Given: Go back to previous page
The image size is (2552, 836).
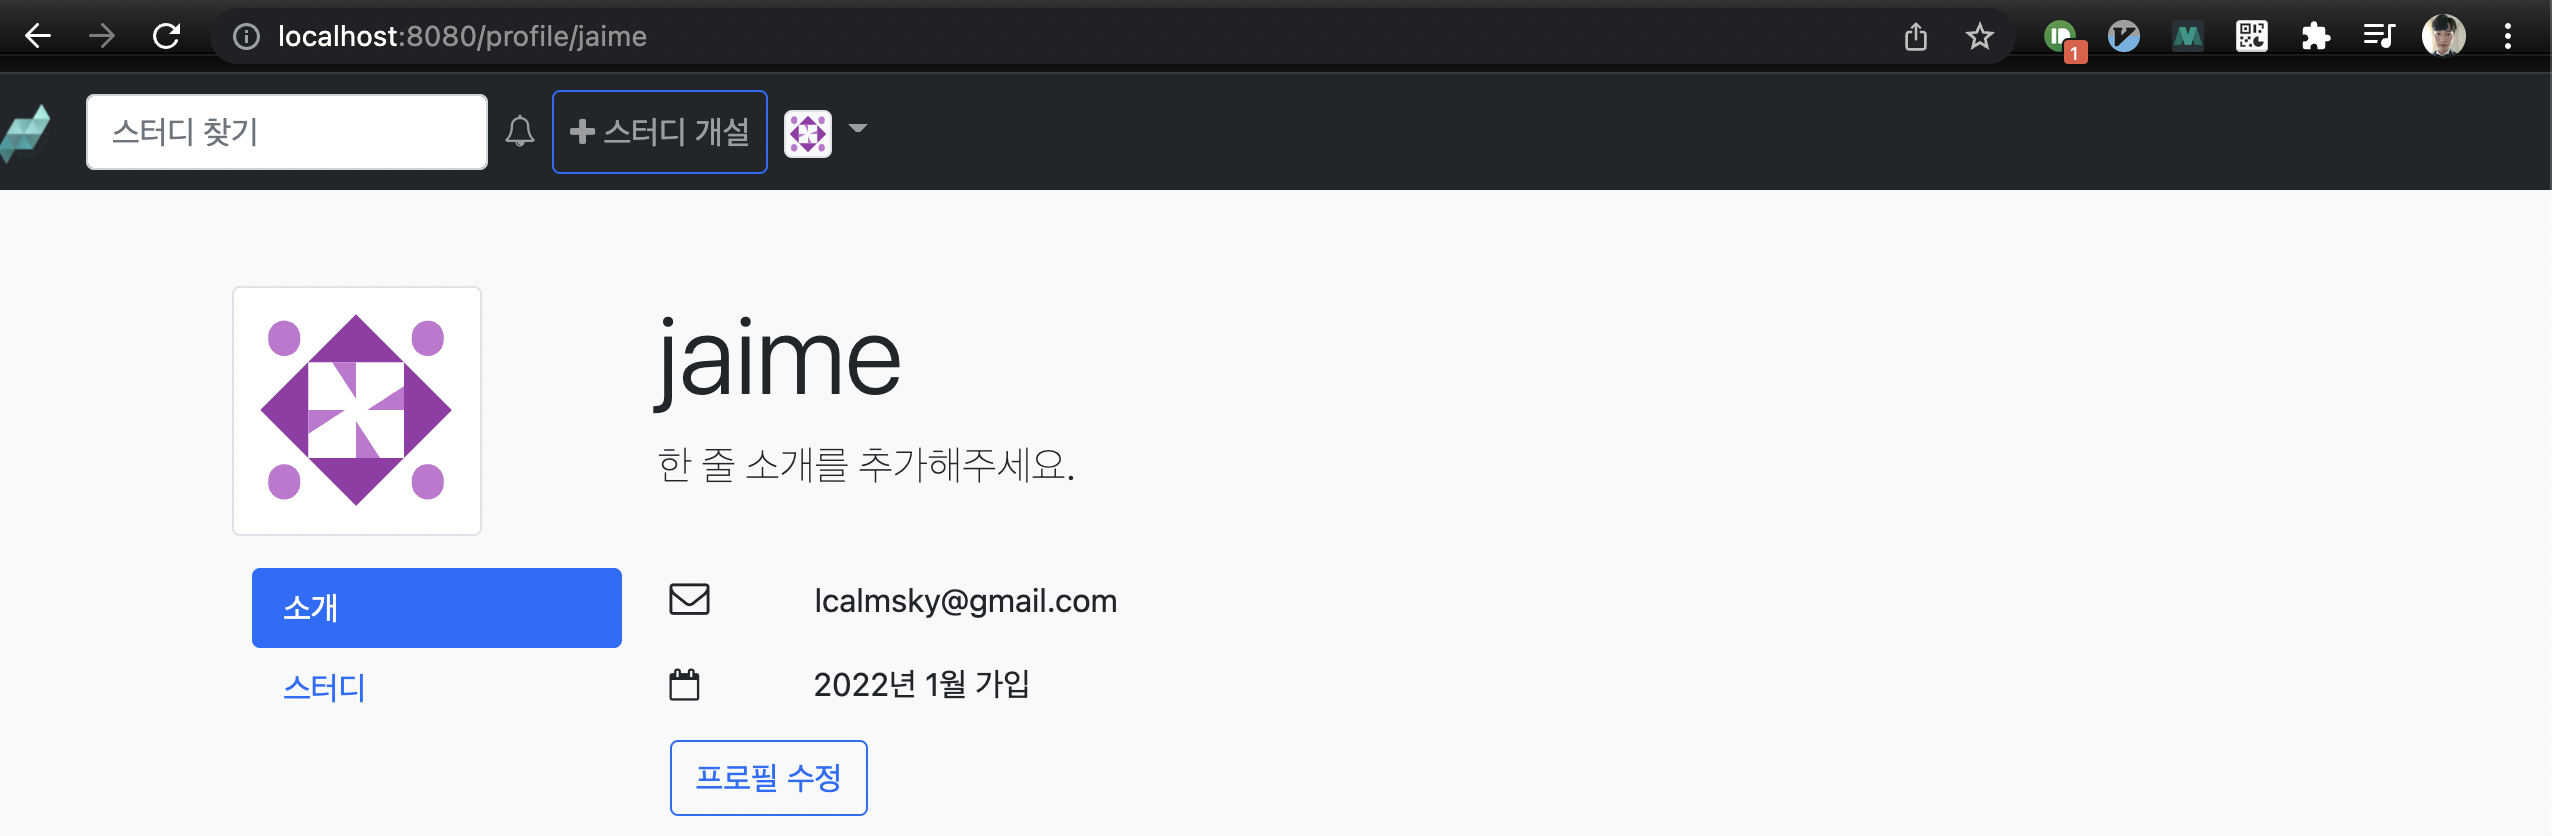Looking at the screenshot, I should tap(38, 37).
